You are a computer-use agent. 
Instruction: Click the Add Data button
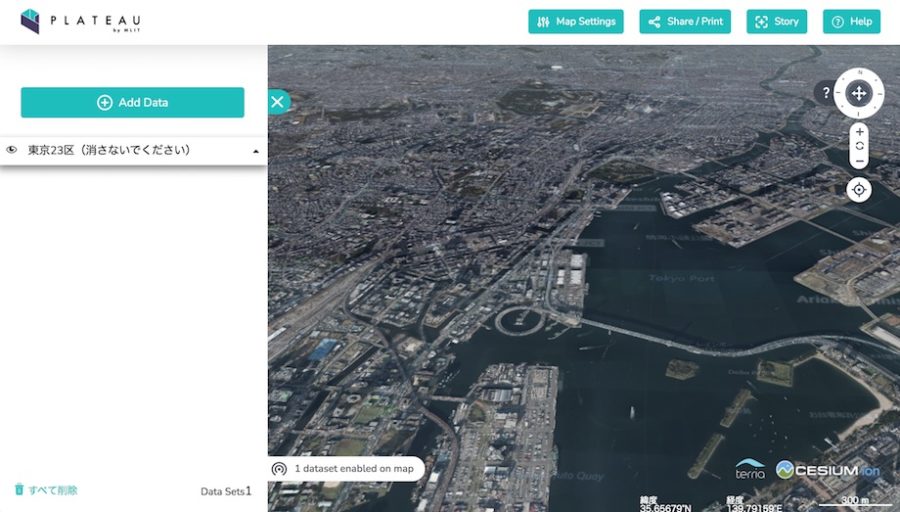(132, 102)
